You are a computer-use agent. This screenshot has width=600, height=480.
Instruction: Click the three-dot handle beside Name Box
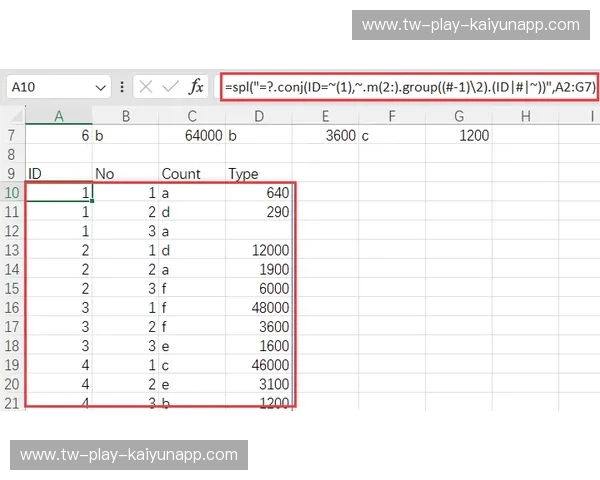[x=122, y=87]
